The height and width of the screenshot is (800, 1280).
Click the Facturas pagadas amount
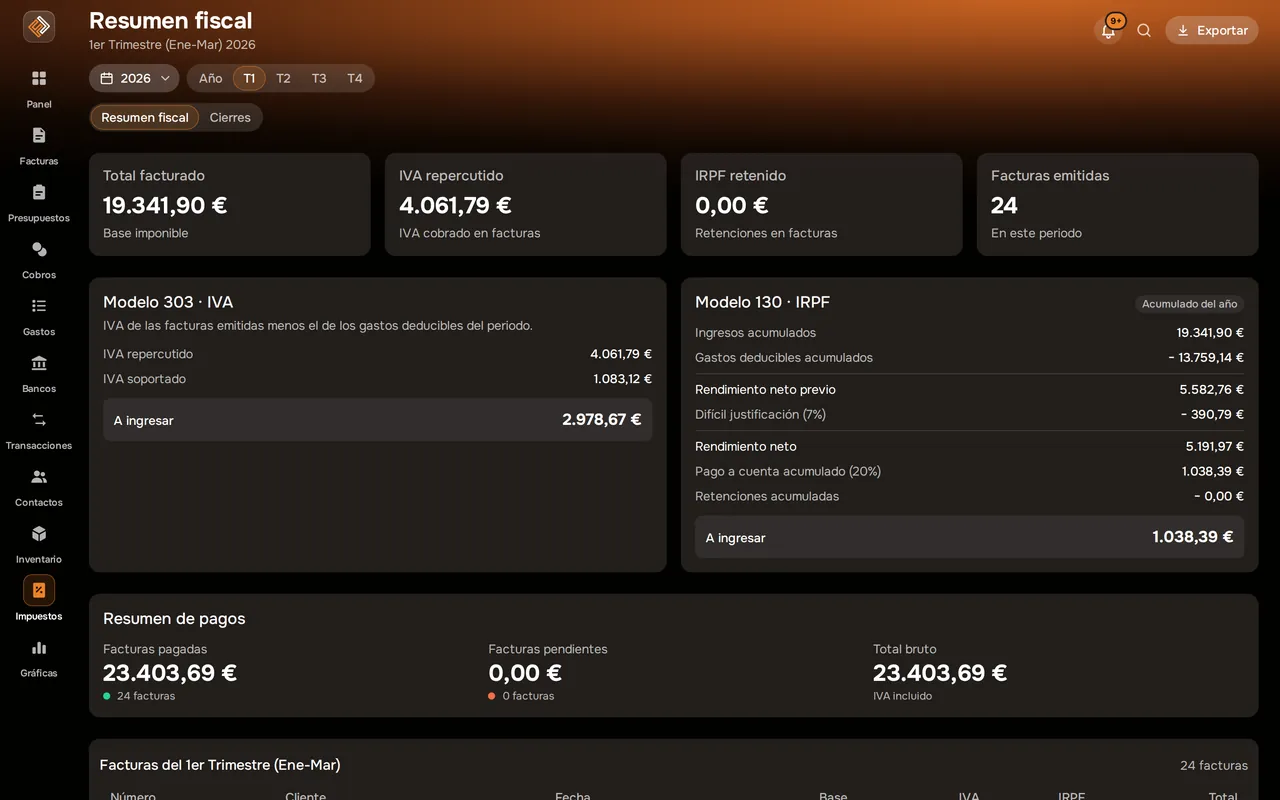point(170,673)
